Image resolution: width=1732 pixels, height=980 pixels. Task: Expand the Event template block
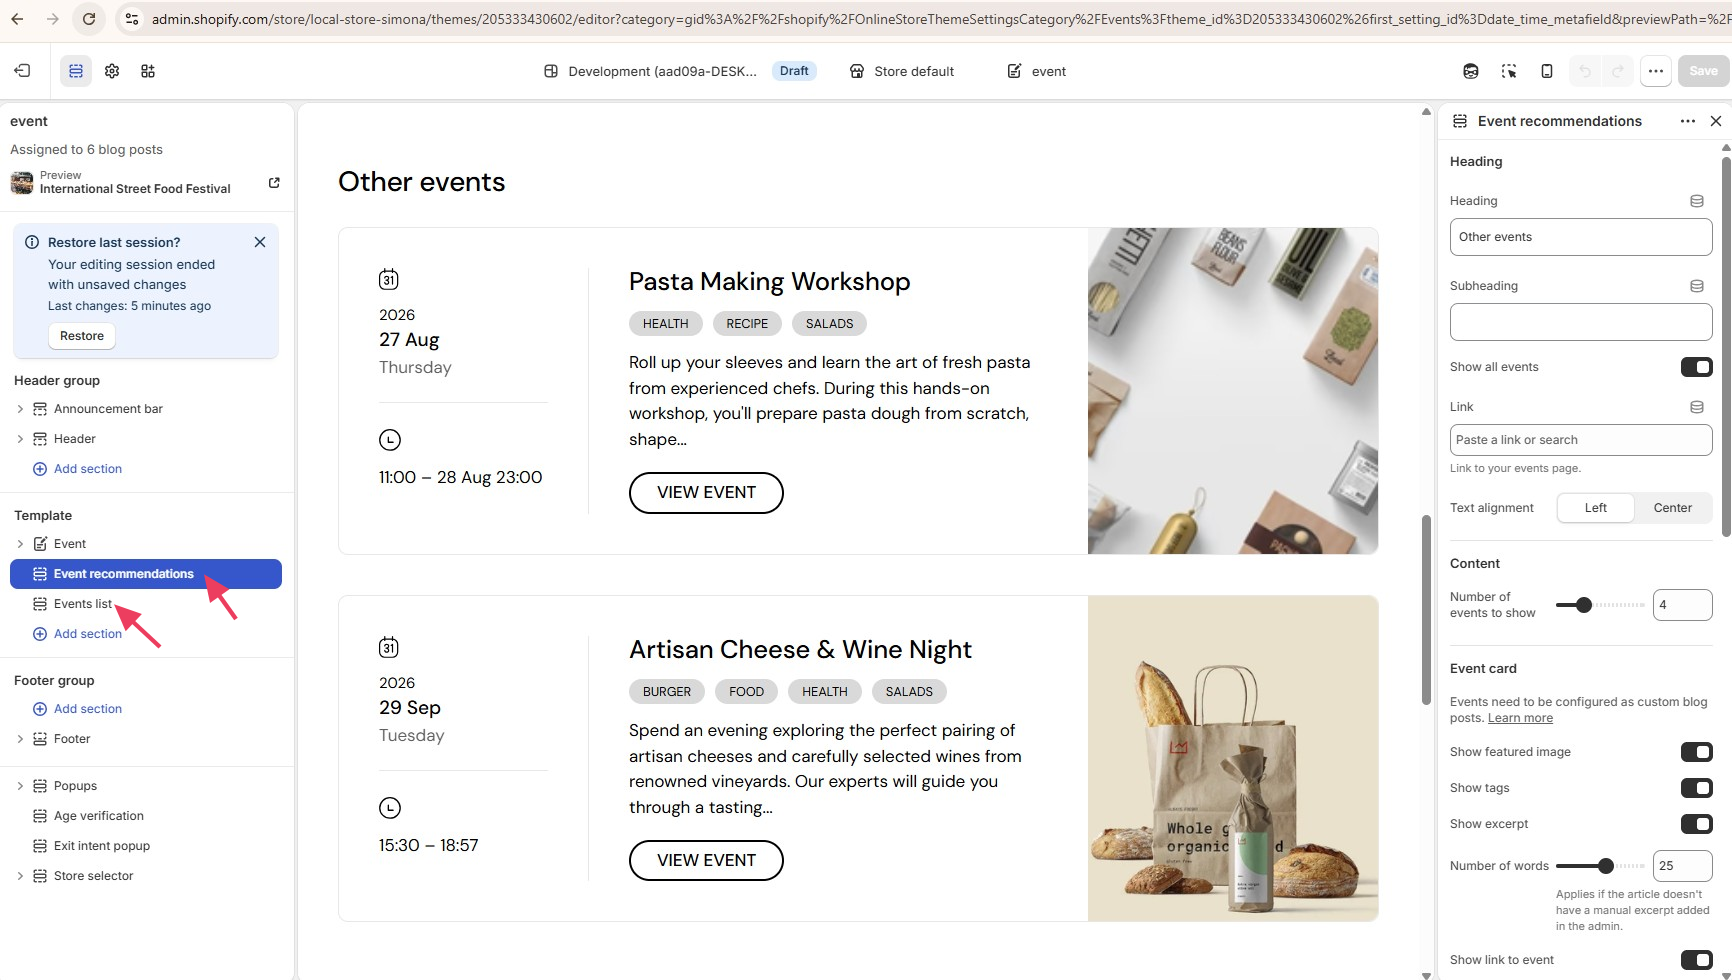(x=20, y=544)
